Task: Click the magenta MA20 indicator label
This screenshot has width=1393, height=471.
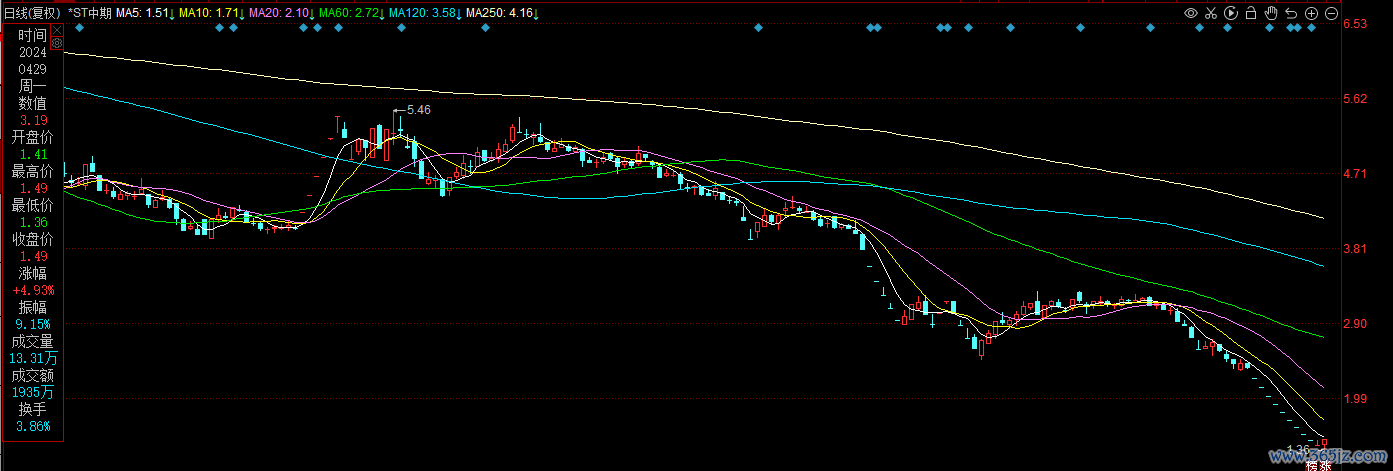Action: click(x=281, y=13)
